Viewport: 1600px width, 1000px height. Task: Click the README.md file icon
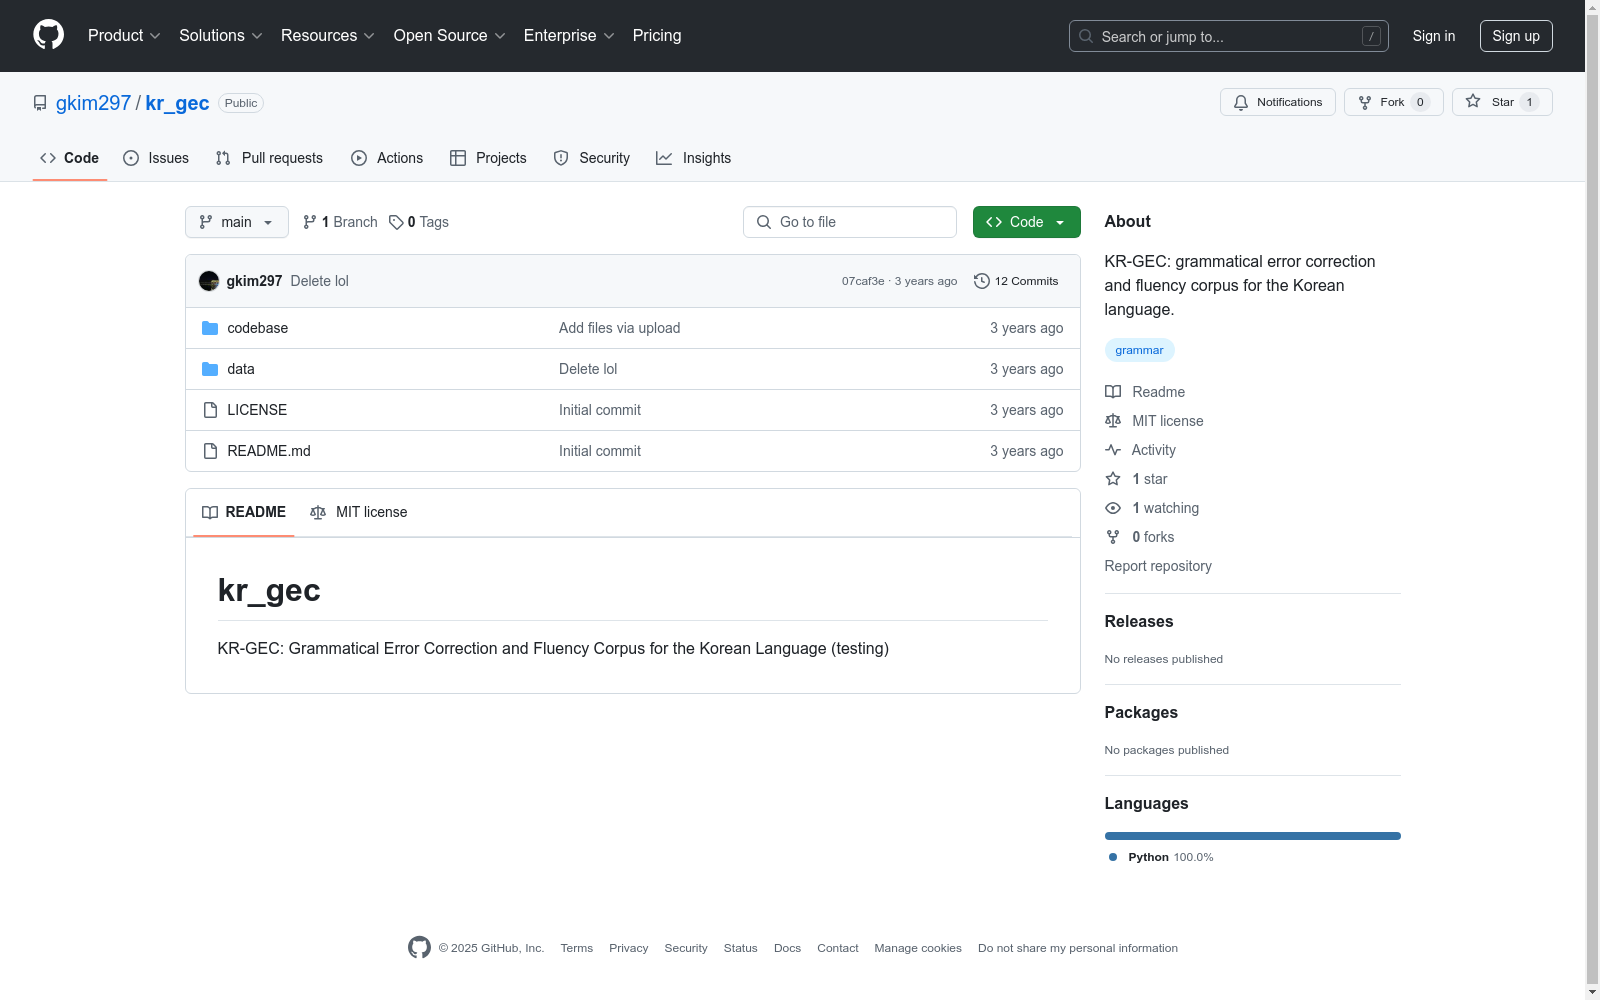coord(210,451)
